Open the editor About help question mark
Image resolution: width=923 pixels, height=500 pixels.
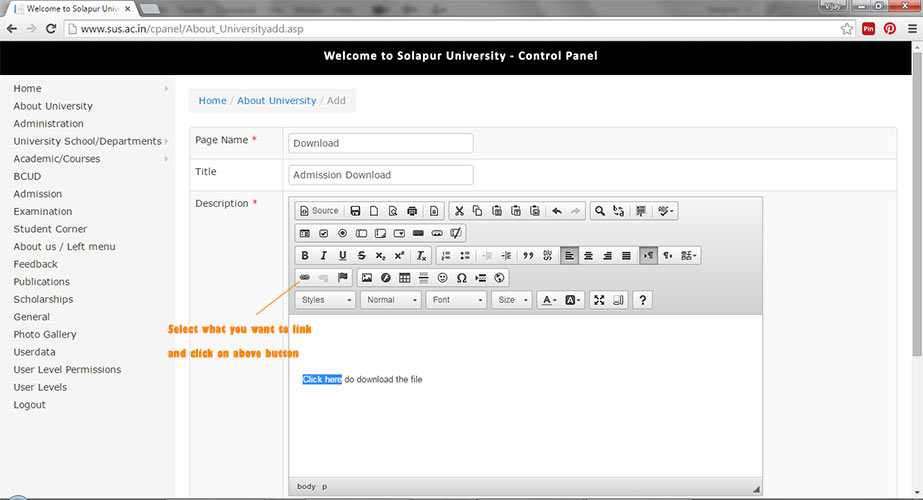pos(642,300)
